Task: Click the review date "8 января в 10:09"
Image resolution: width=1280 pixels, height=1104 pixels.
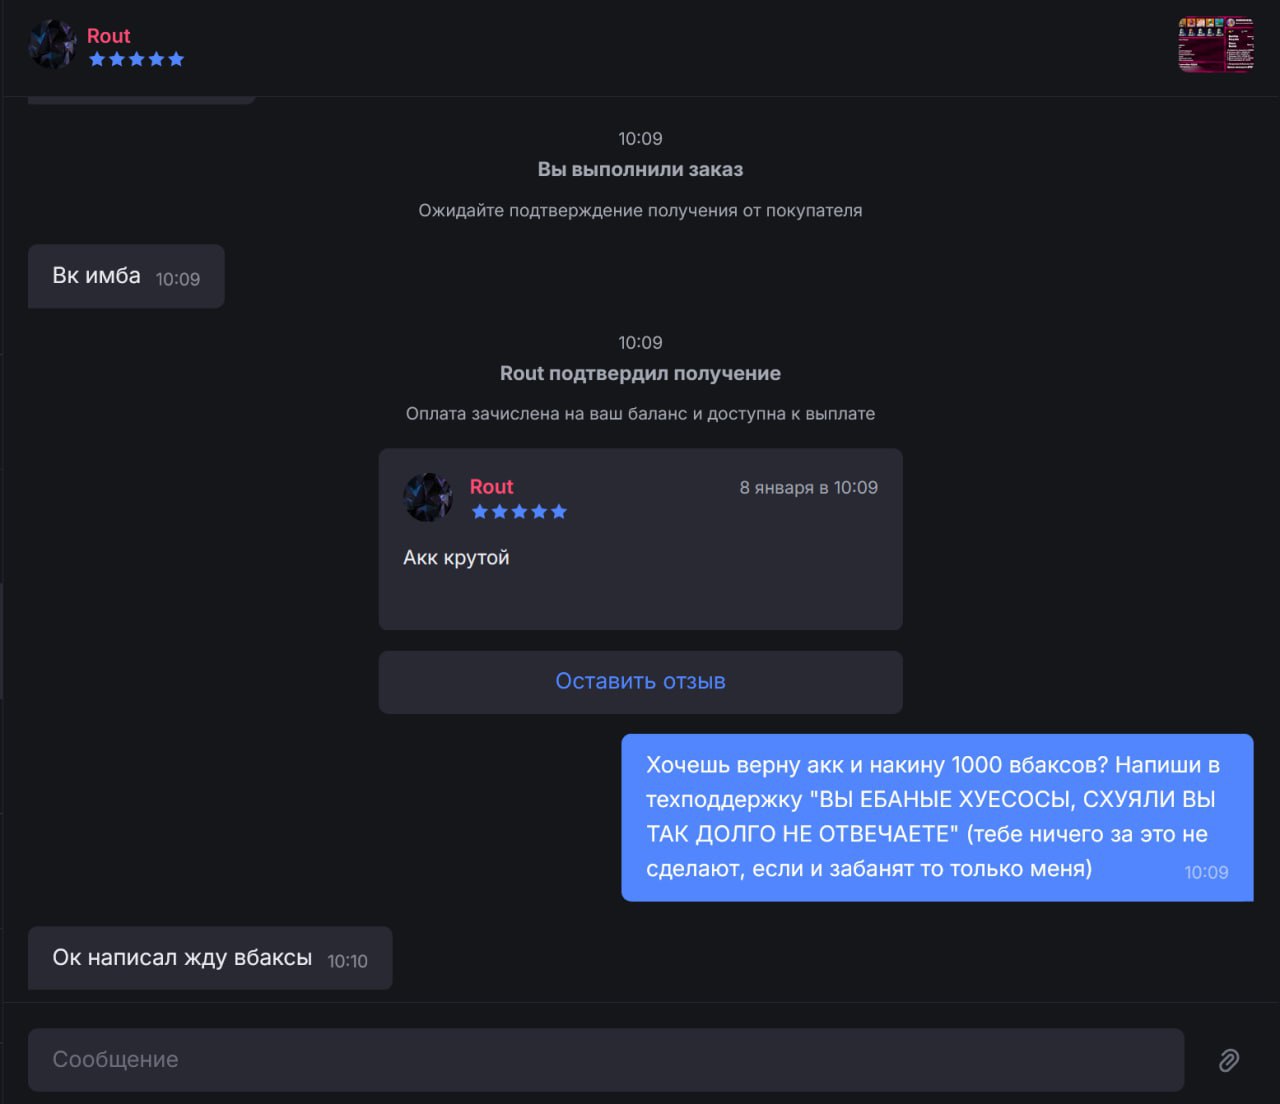Action: pos(808,488)
